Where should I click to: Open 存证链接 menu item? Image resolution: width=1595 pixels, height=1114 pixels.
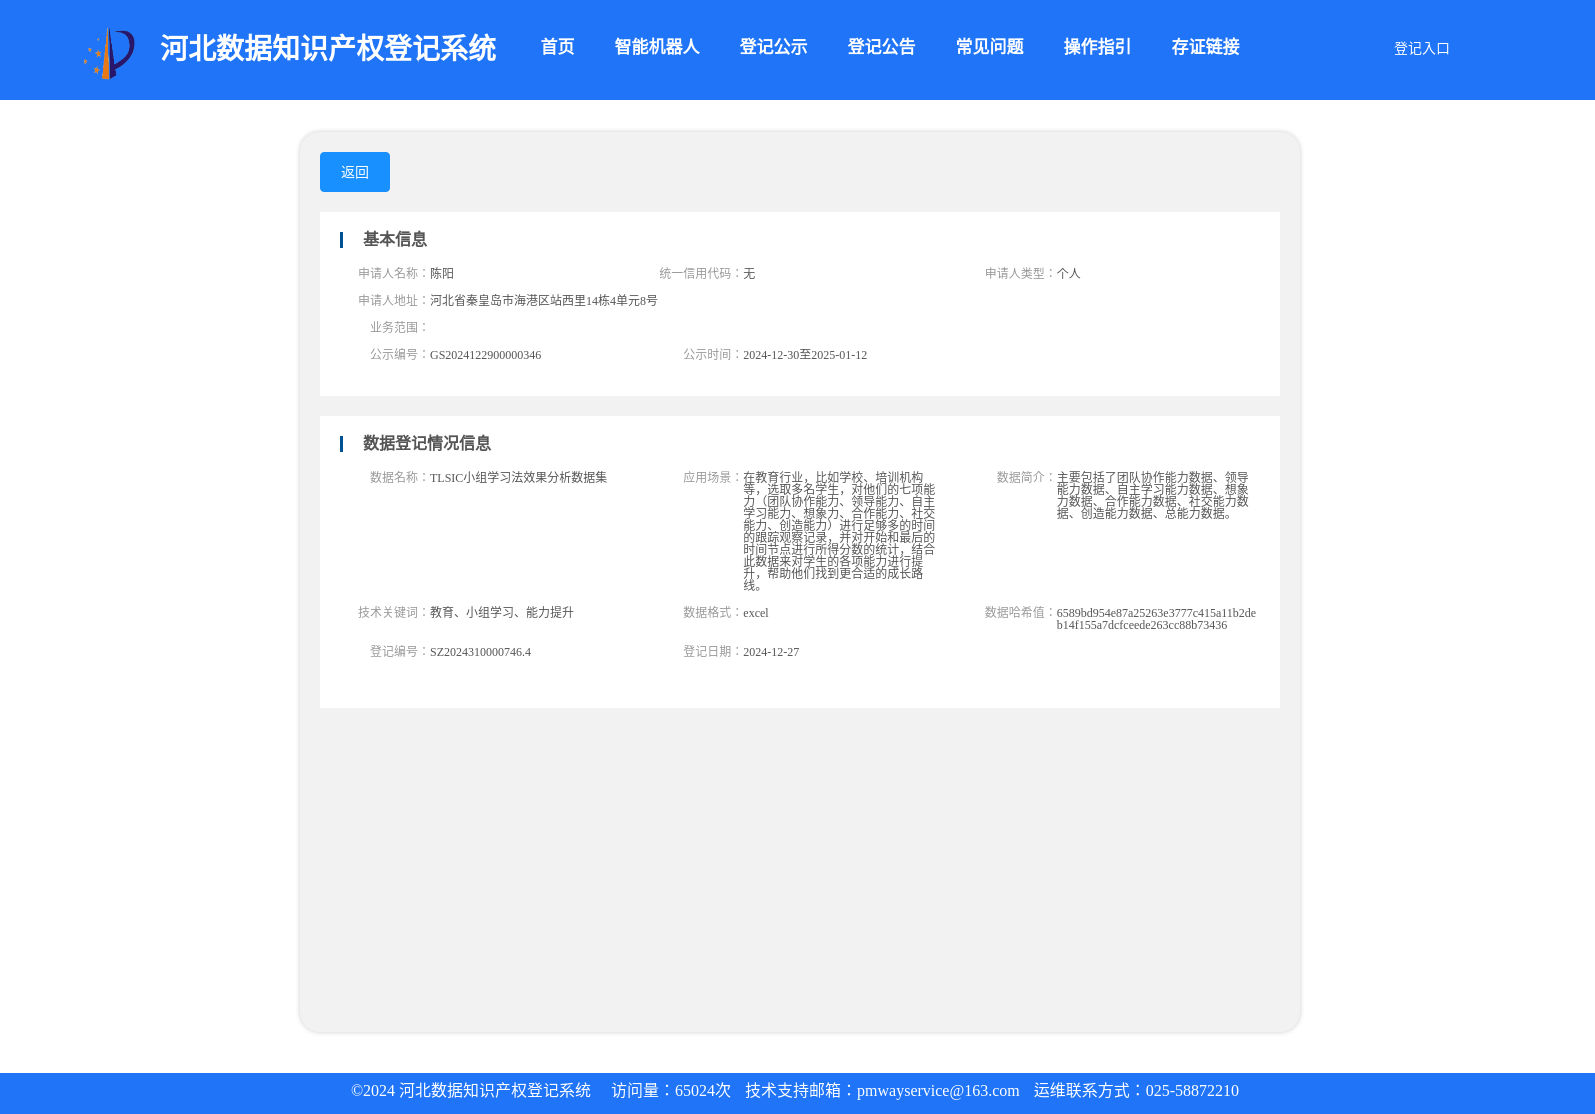click(1205, 47)
